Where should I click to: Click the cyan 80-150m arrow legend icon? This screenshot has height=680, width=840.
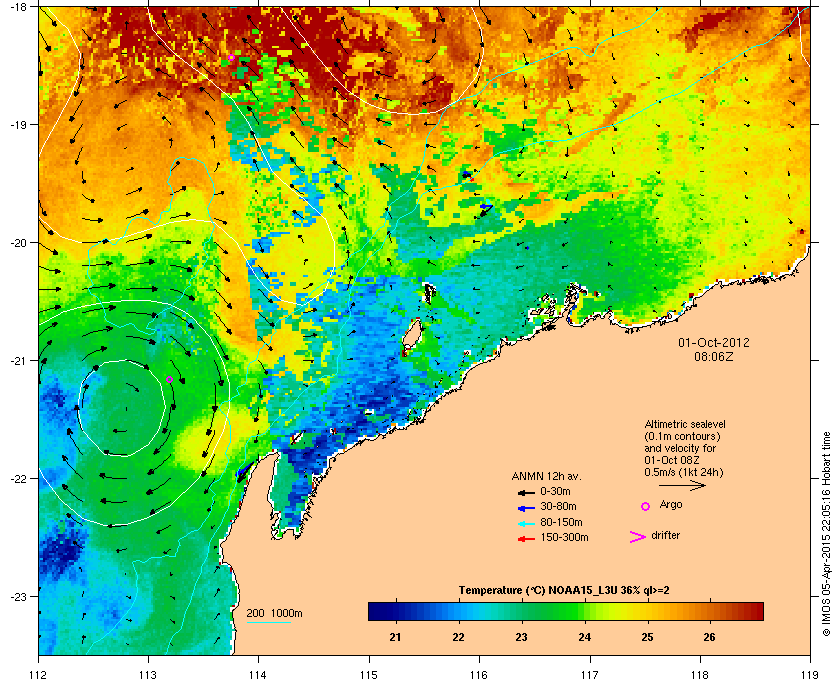click(527, 523)
